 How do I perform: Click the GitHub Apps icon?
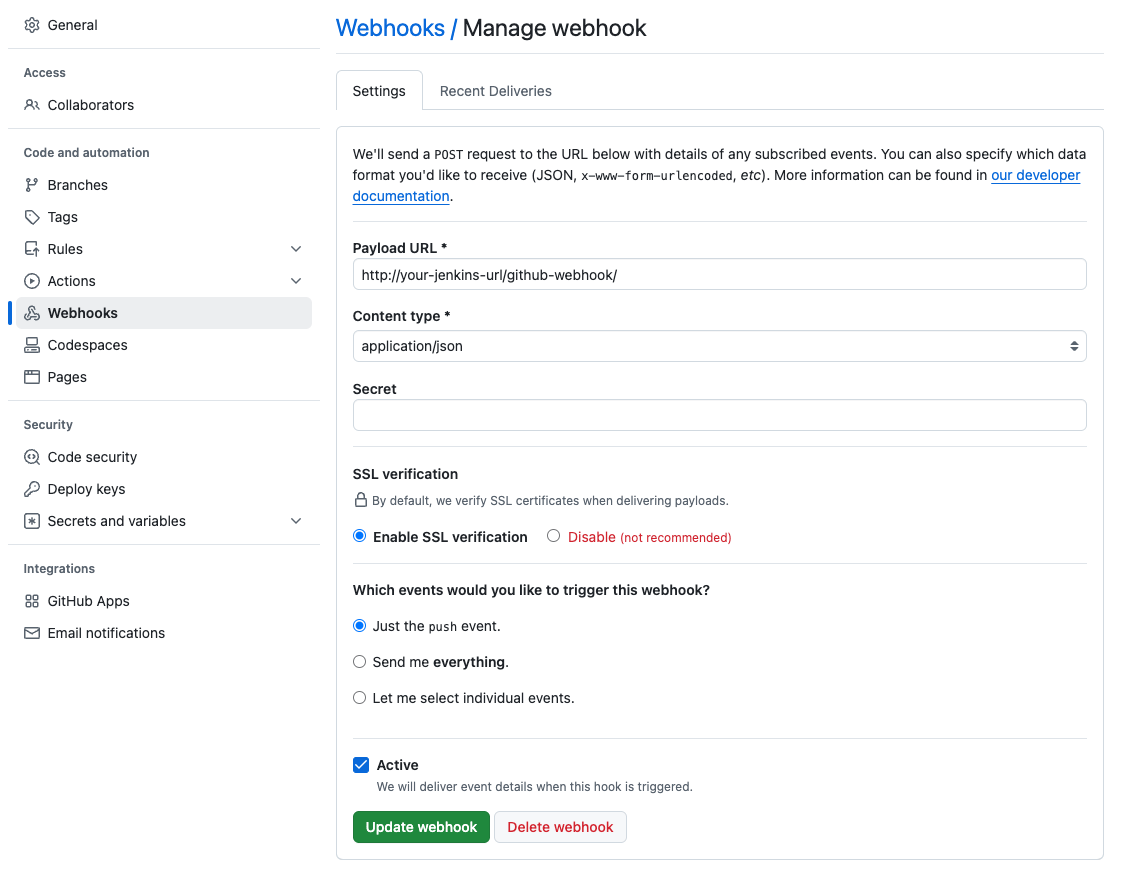pos(32,601)
